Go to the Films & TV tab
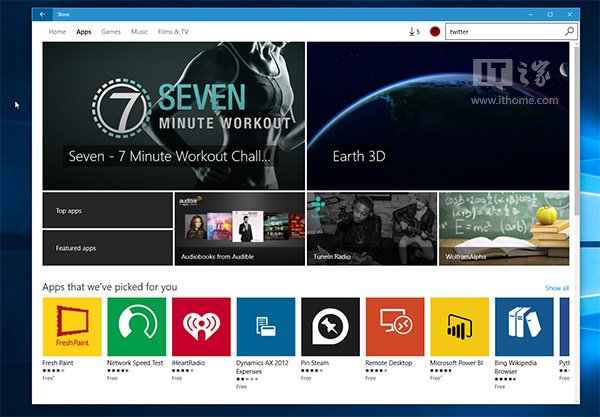The height and width of the screenshot is (417, 600). tap(173, 32)
